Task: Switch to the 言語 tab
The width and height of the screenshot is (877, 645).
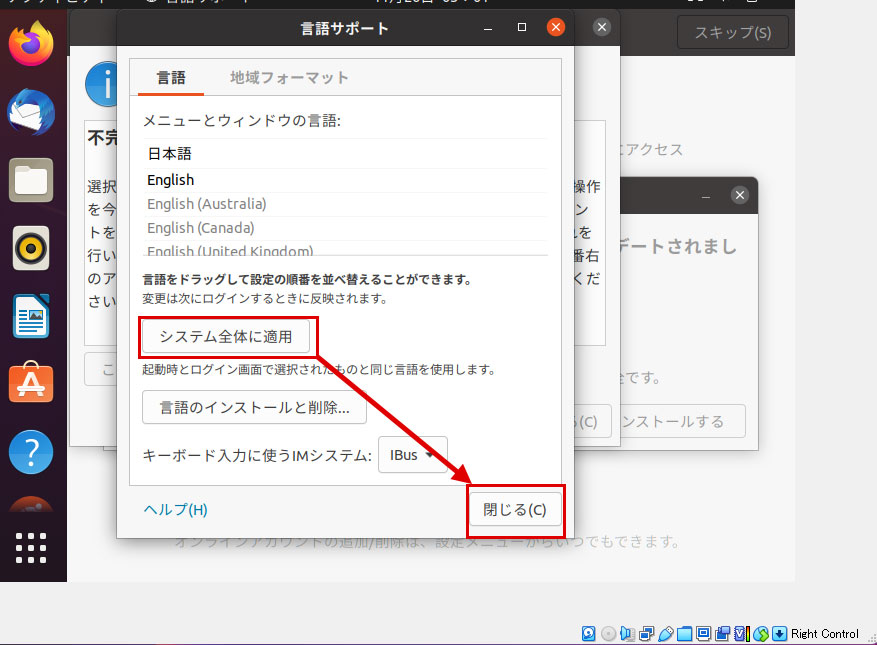Action: [x=171, y=77]
